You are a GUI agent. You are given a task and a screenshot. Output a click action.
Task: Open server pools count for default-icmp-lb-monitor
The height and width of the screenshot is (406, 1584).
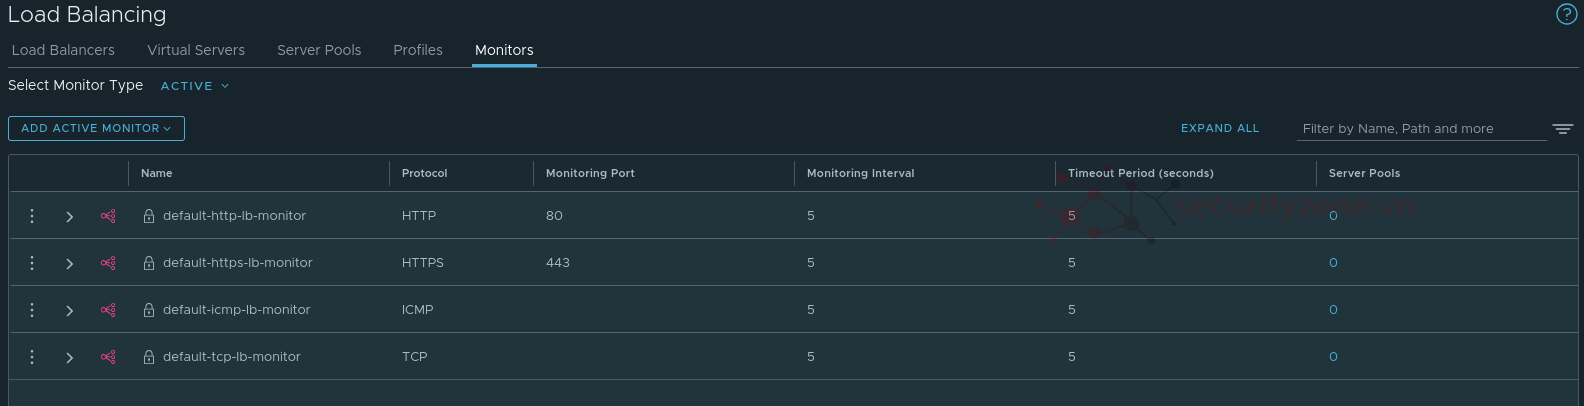pyautogui.click(x=1333, y=310)
